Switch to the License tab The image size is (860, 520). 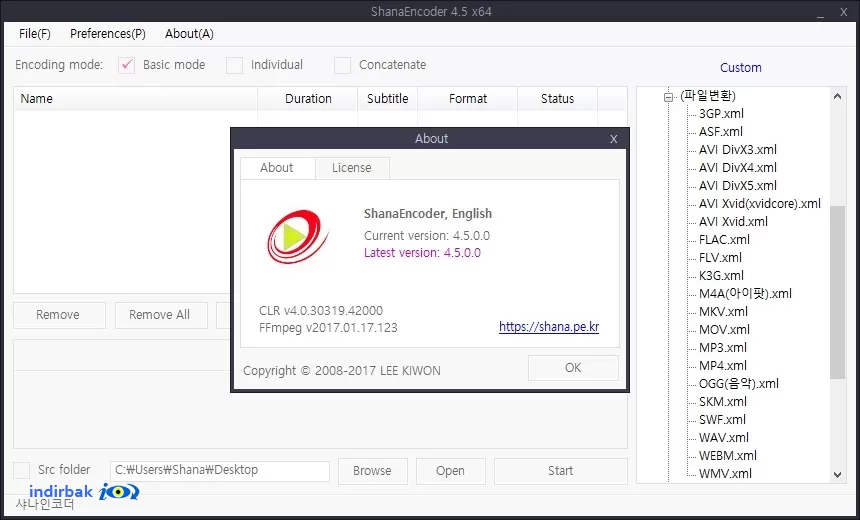coord(352,168)
